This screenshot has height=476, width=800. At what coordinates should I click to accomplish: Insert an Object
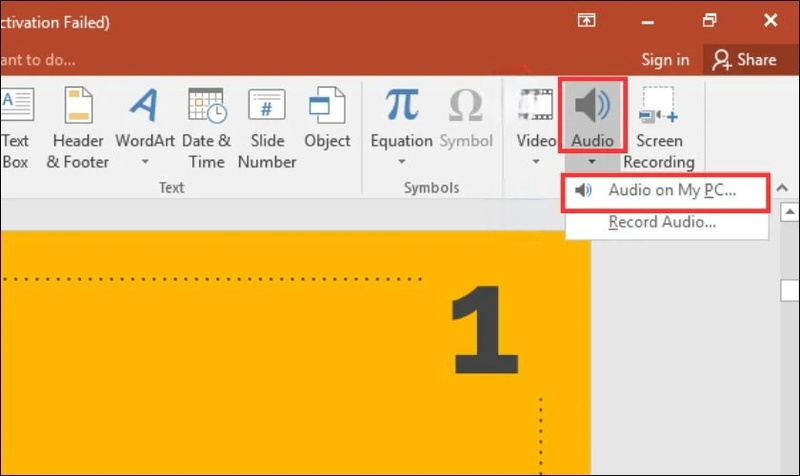point(327,118)
